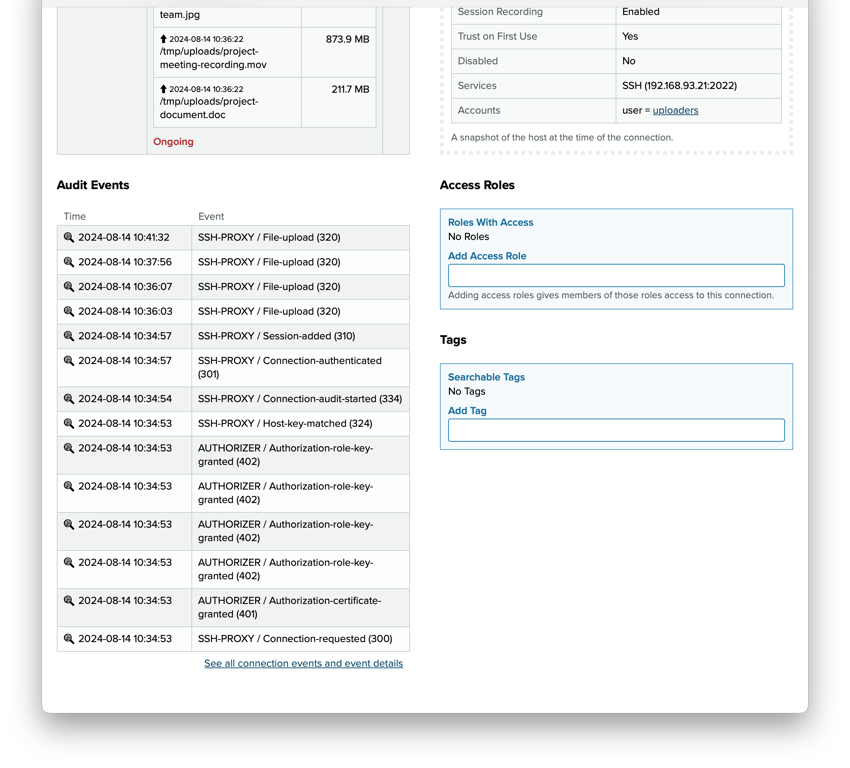Click the Audit Events heading

(x=93, y=185)
